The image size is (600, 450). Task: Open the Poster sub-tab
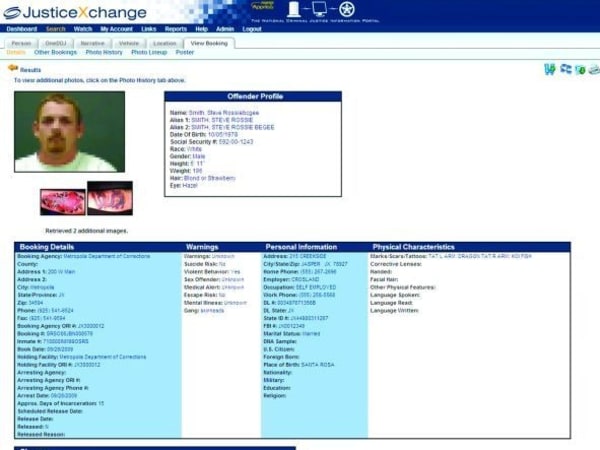[x=185, y=52]
